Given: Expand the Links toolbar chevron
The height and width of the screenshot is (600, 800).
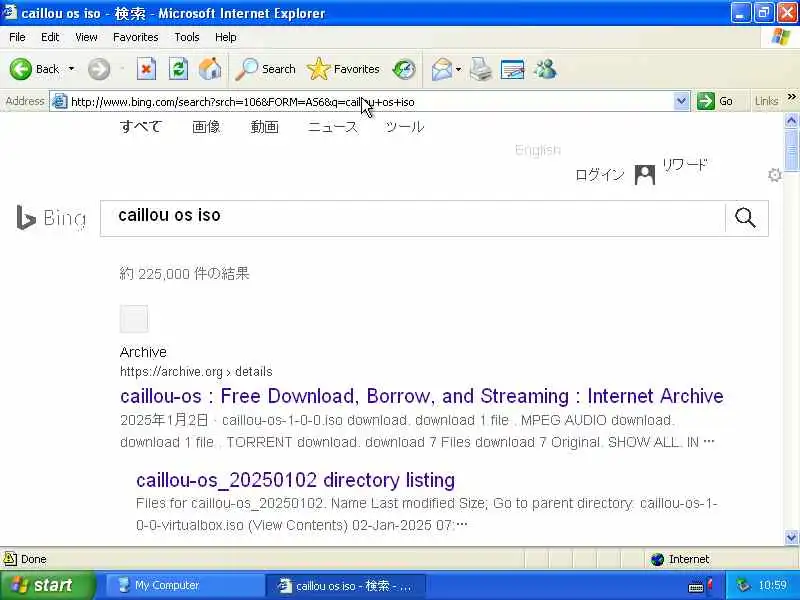Looking at the screenshot, I should [791, 97].
